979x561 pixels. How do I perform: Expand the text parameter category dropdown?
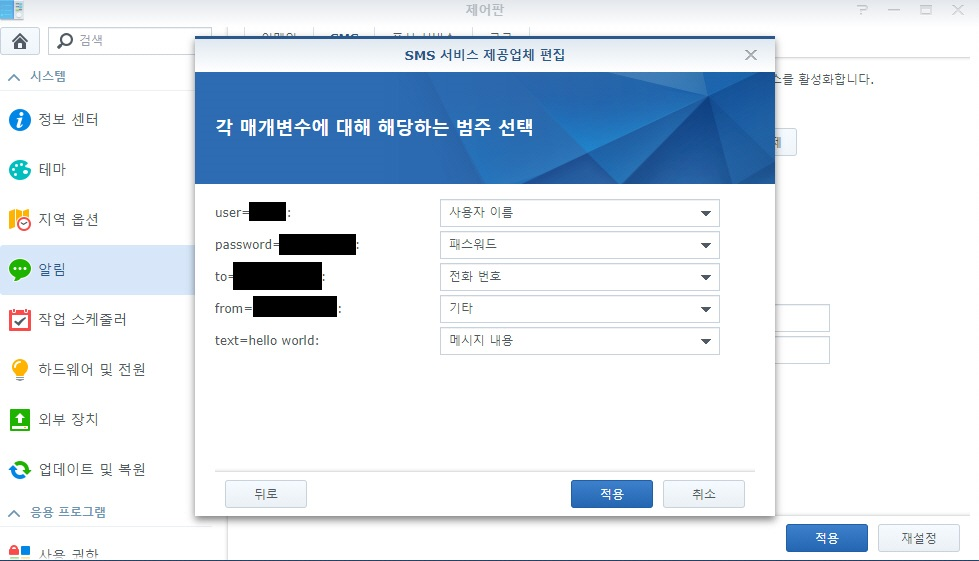579,341
